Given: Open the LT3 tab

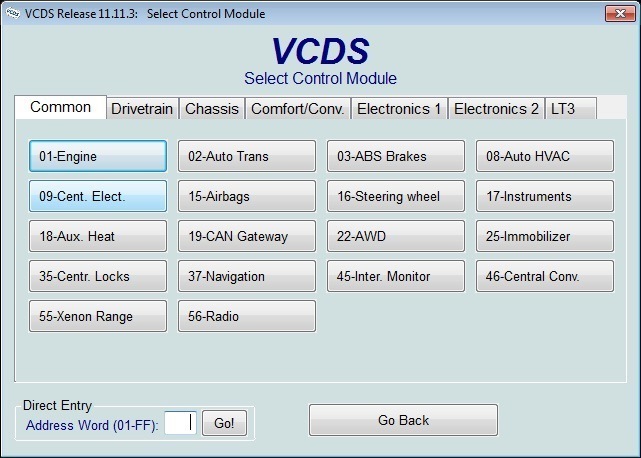Looking at the screenshot, I should tap(571, 109).
